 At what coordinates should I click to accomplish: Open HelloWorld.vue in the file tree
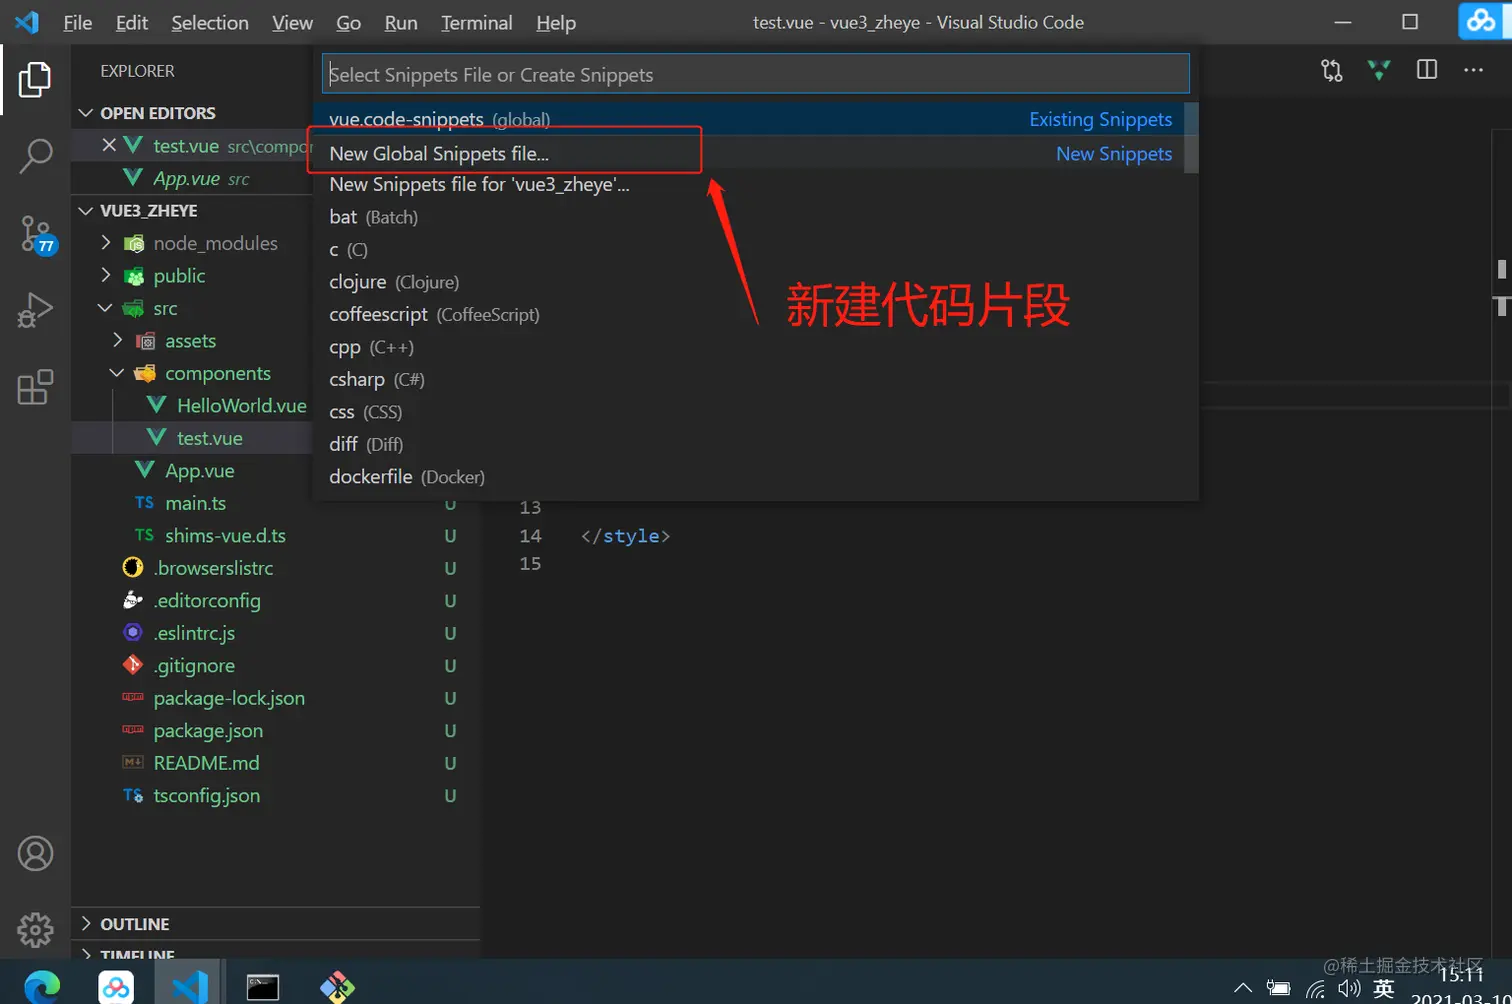[241, 405]
